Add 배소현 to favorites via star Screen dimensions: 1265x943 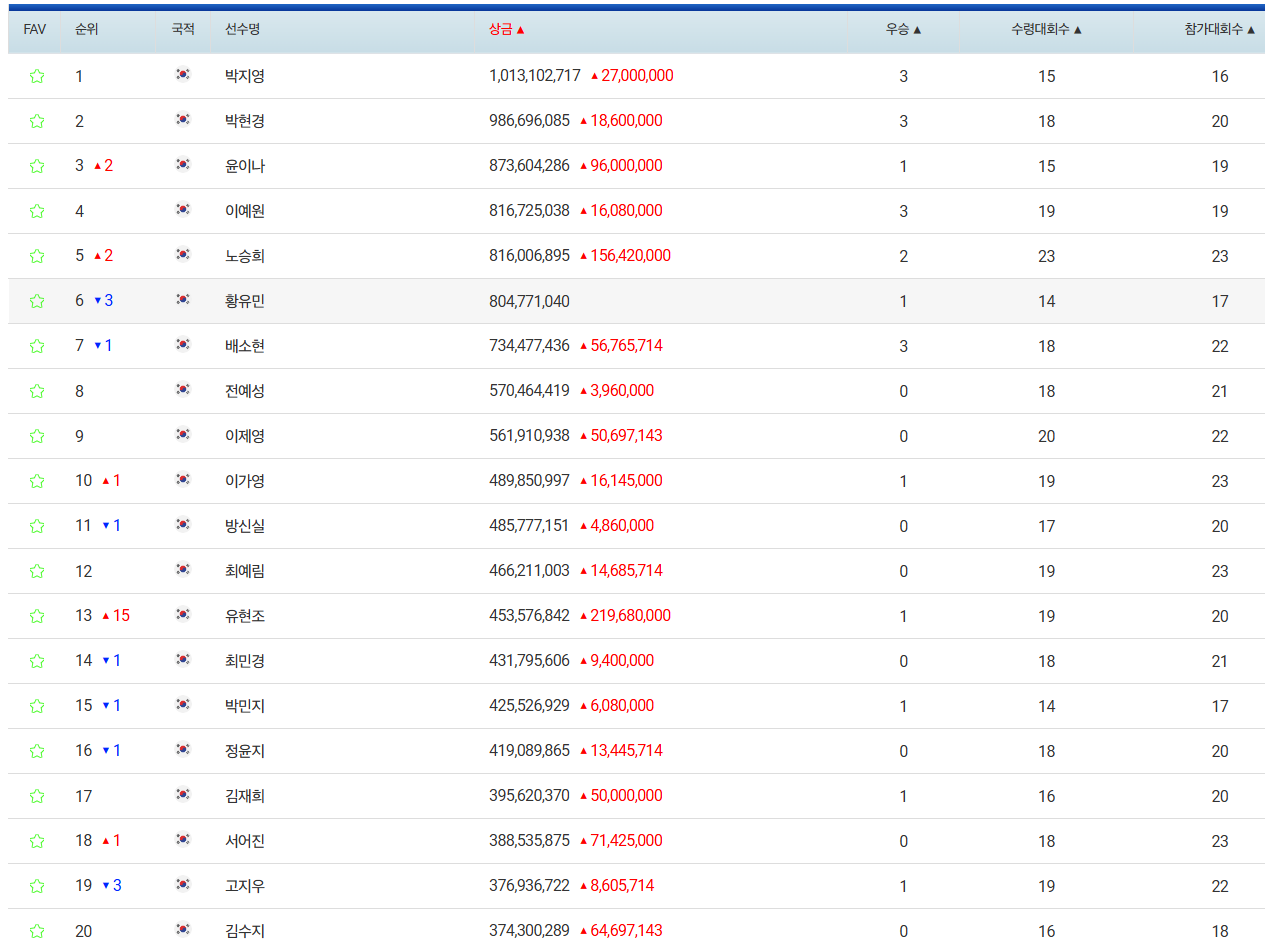(37, 346)
